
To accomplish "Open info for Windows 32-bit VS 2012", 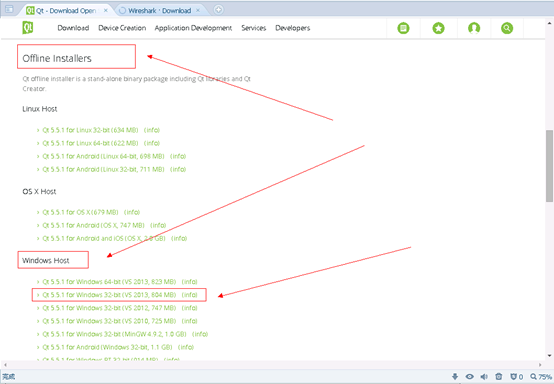I will [x=190, y=308].
